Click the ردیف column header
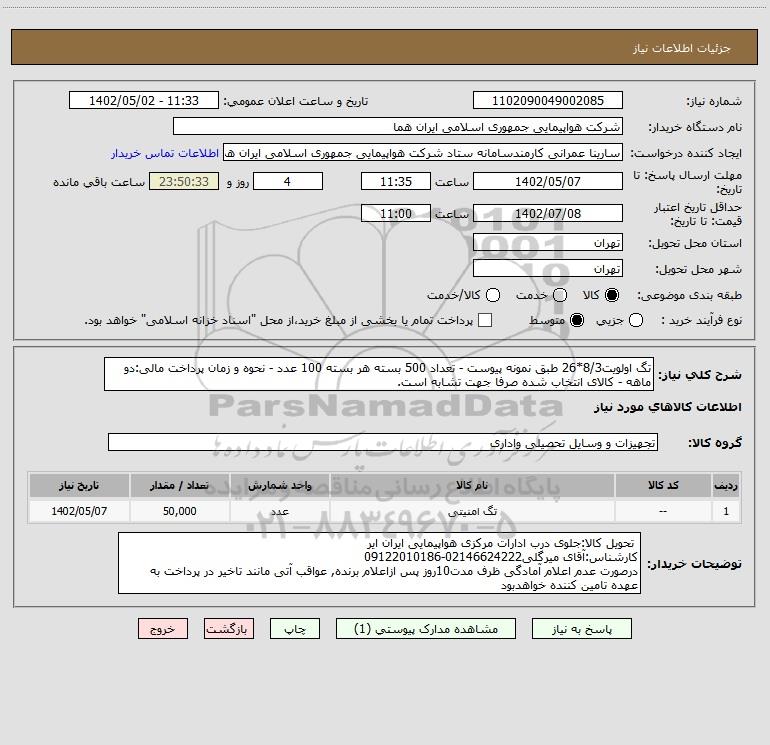This screenshot has height=745, width=770. pos(726,485)
